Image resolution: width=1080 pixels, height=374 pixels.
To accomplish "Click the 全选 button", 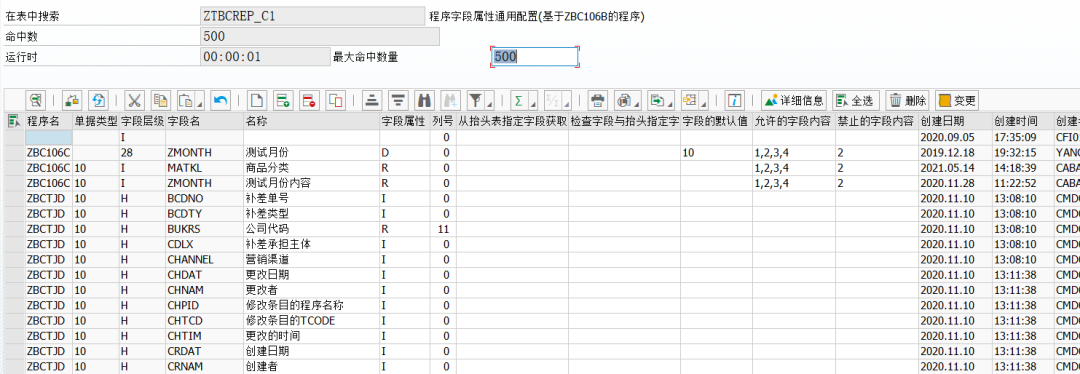I will 855,101.
